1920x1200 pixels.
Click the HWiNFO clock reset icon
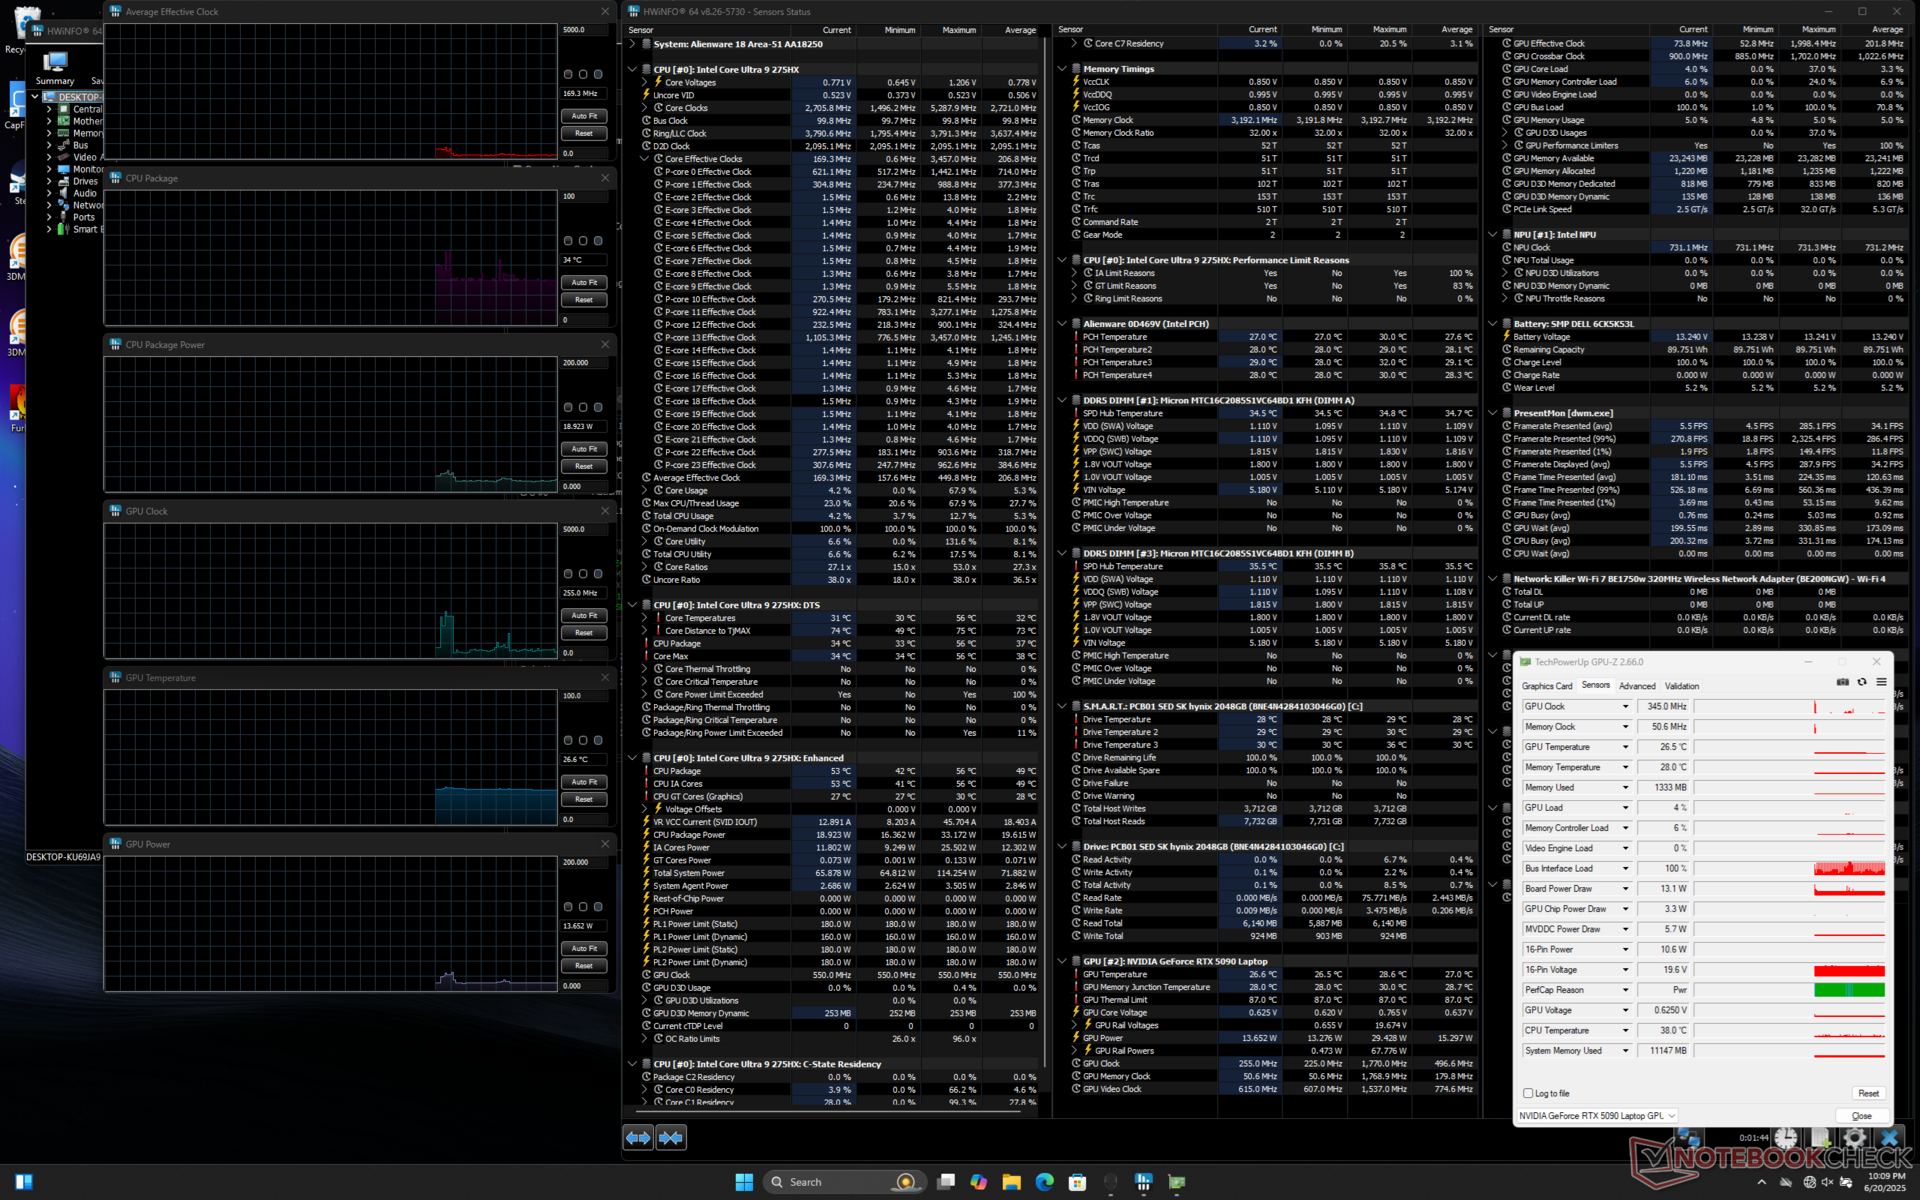(1786, 1138)
